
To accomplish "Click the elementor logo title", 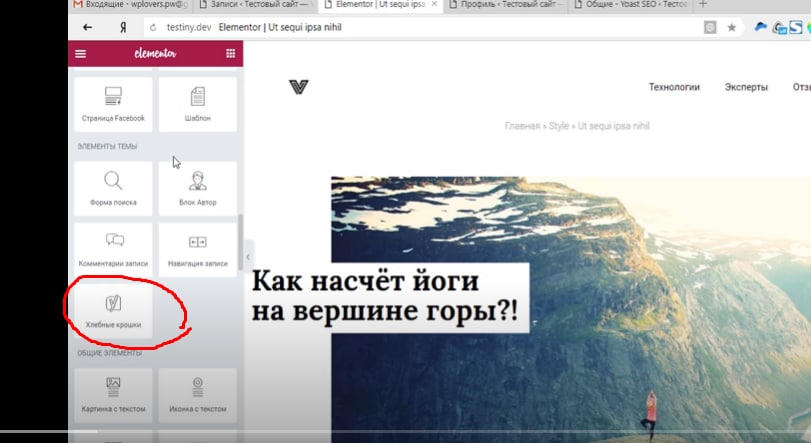I will coord(155,53).
